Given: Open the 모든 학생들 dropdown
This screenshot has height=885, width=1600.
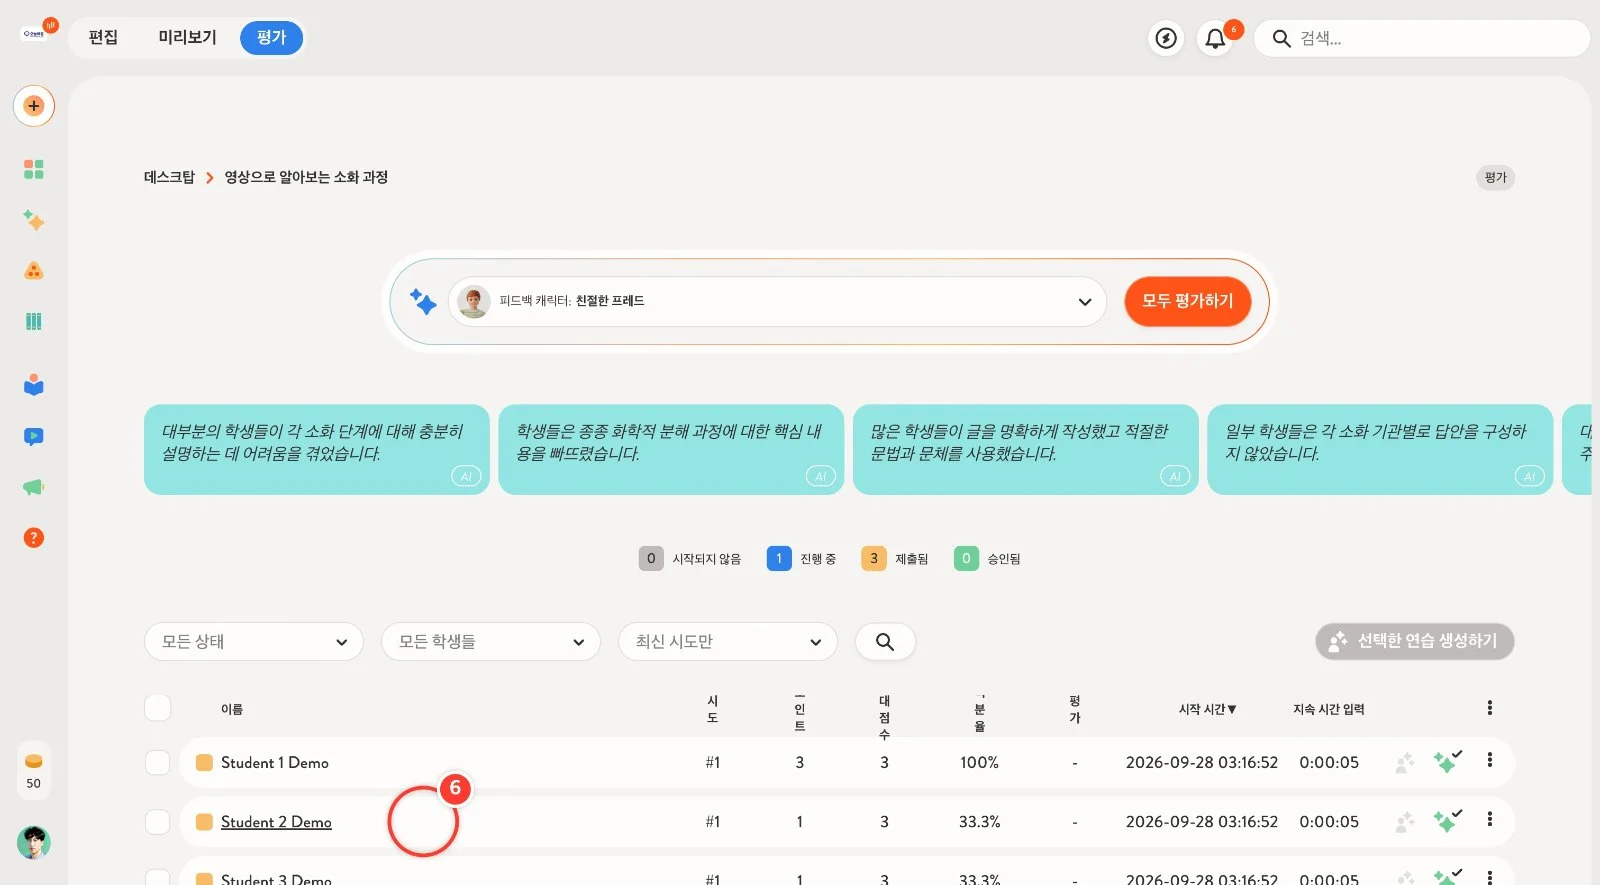Looking at the screenshot, I should coord(491,642).
